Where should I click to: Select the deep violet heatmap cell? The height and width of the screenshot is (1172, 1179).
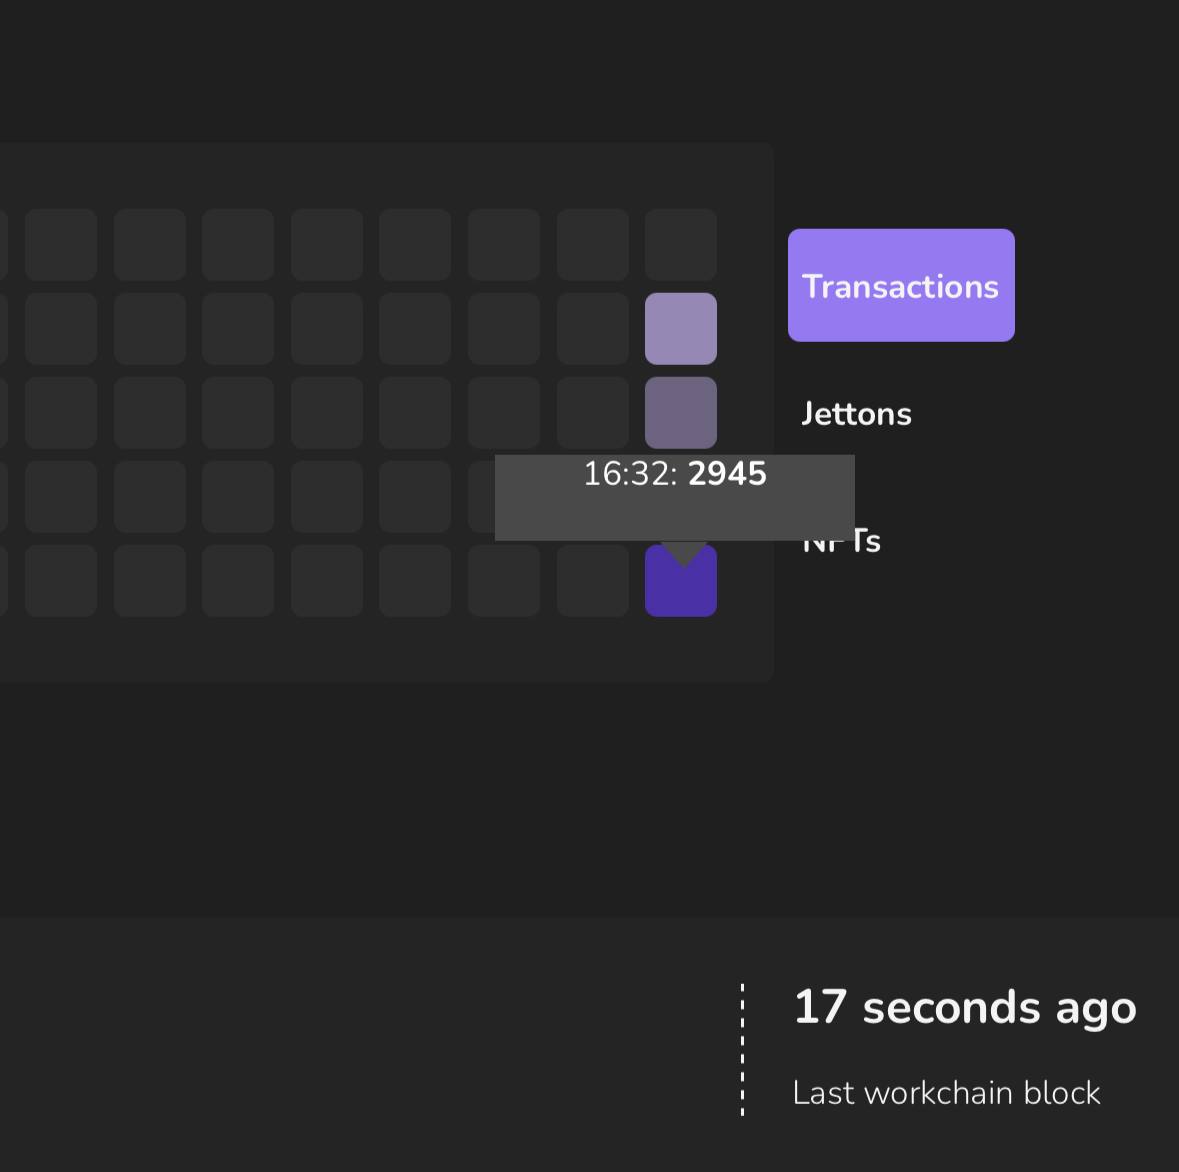[x=681, y=592]
